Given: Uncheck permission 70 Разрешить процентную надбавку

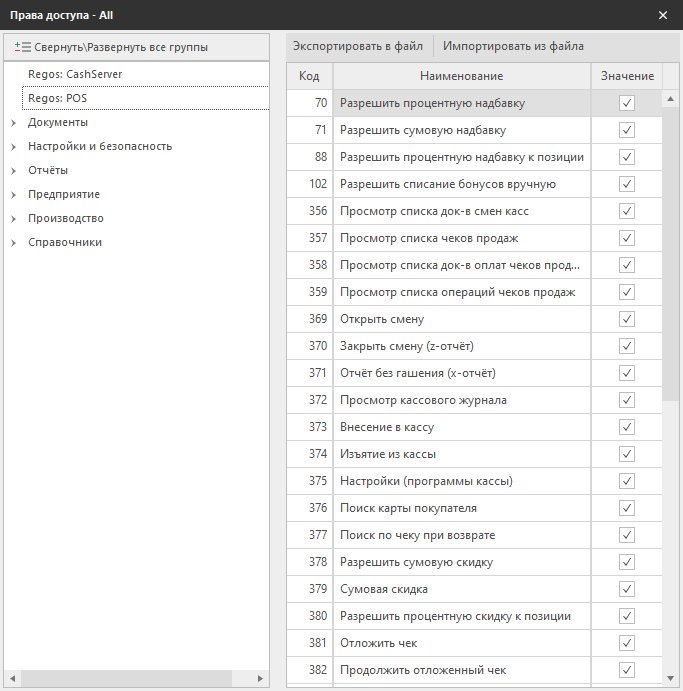Looking at the screenshot, I should (627, 102).
